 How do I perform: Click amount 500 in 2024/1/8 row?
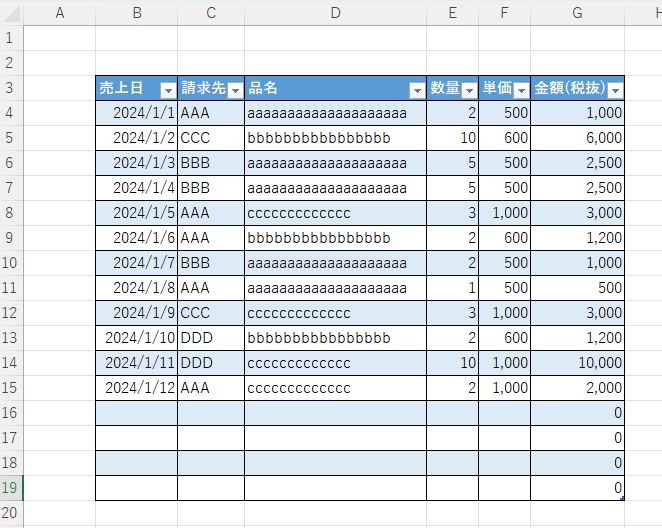pos(578,288)
